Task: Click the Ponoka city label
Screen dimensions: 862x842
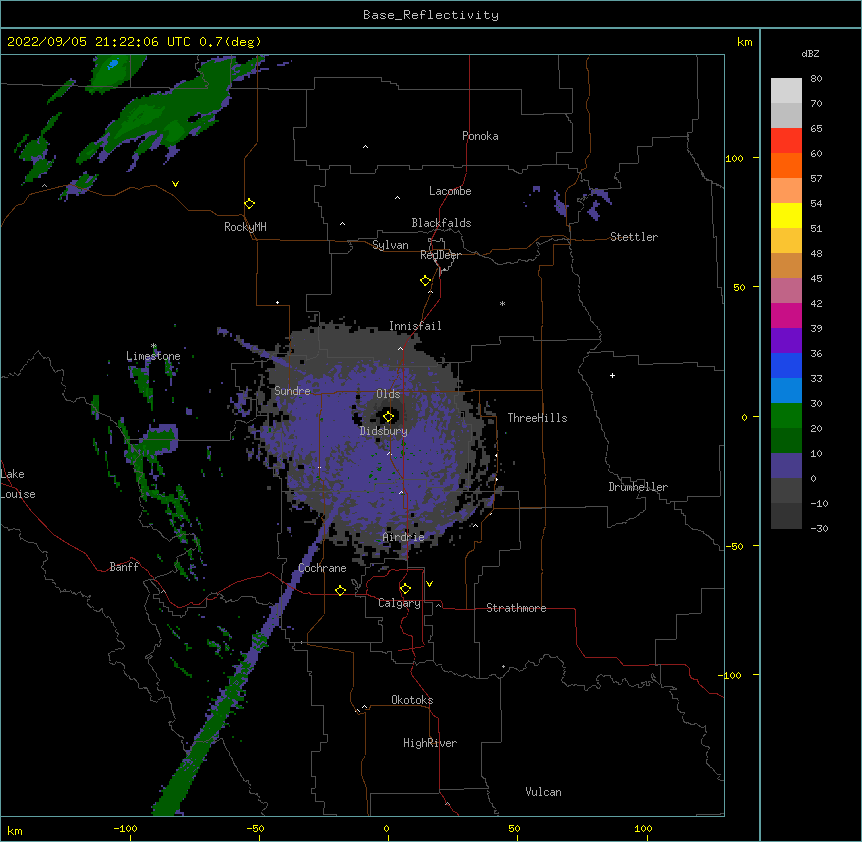Action: point(480,136)
